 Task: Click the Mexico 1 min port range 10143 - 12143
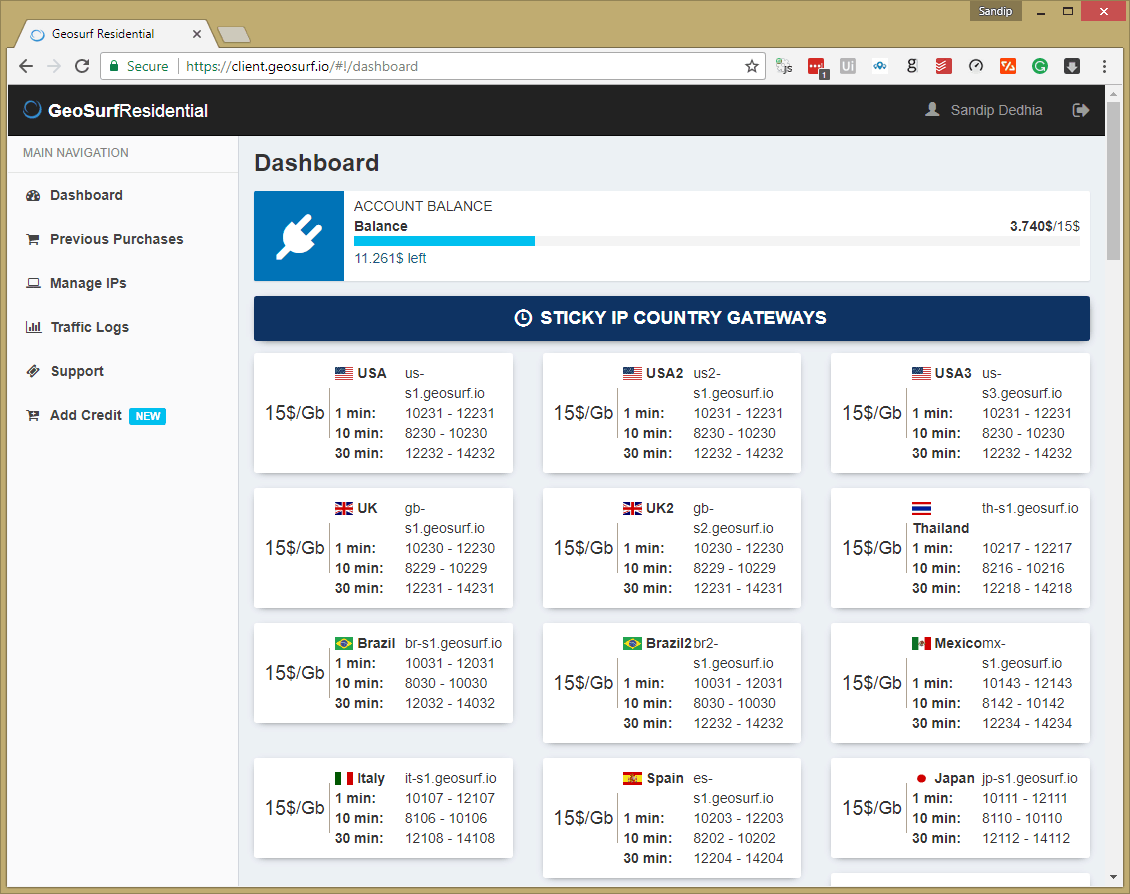[x=1027, y=683]
